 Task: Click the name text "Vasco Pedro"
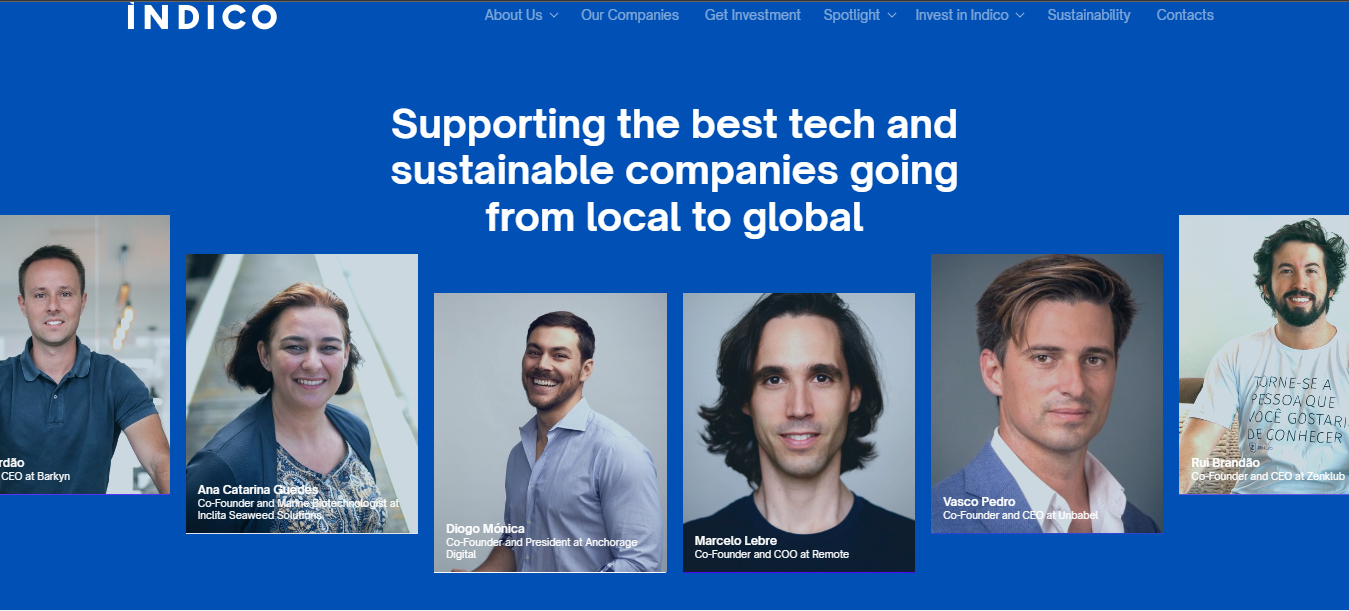979,502
